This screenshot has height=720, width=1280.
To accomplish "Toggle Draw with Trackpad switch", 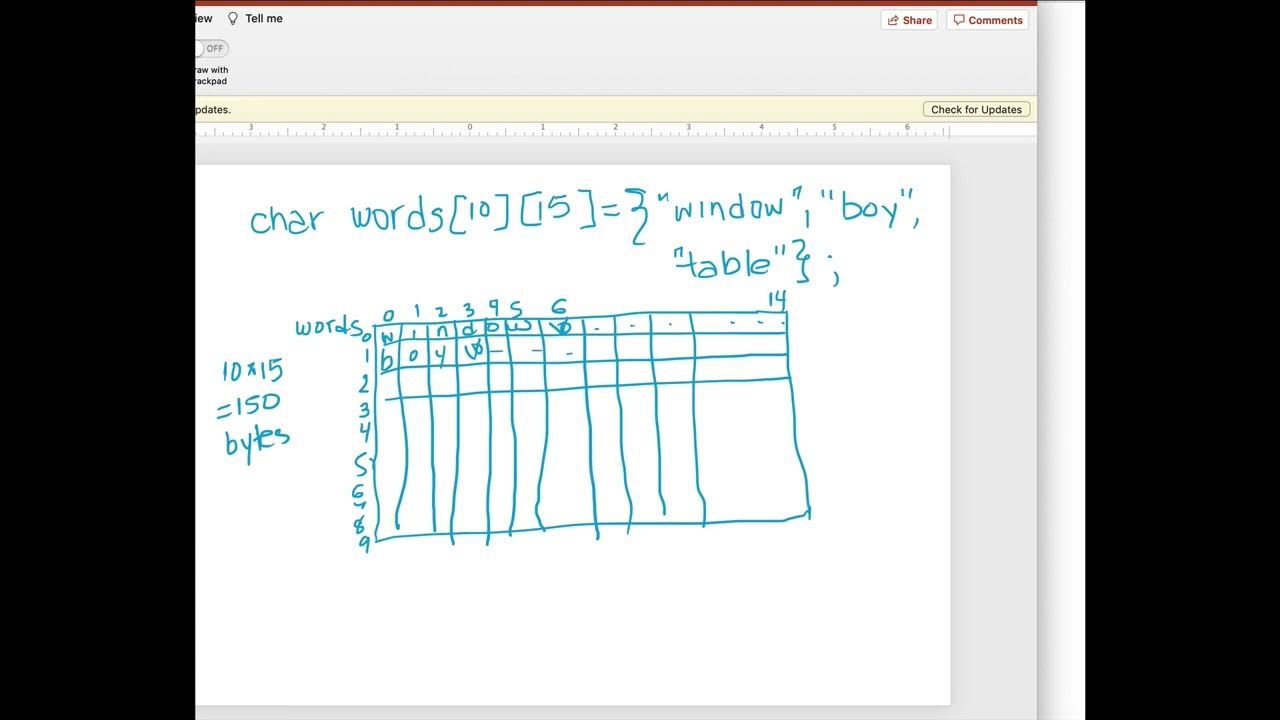I will click(212, 48).
